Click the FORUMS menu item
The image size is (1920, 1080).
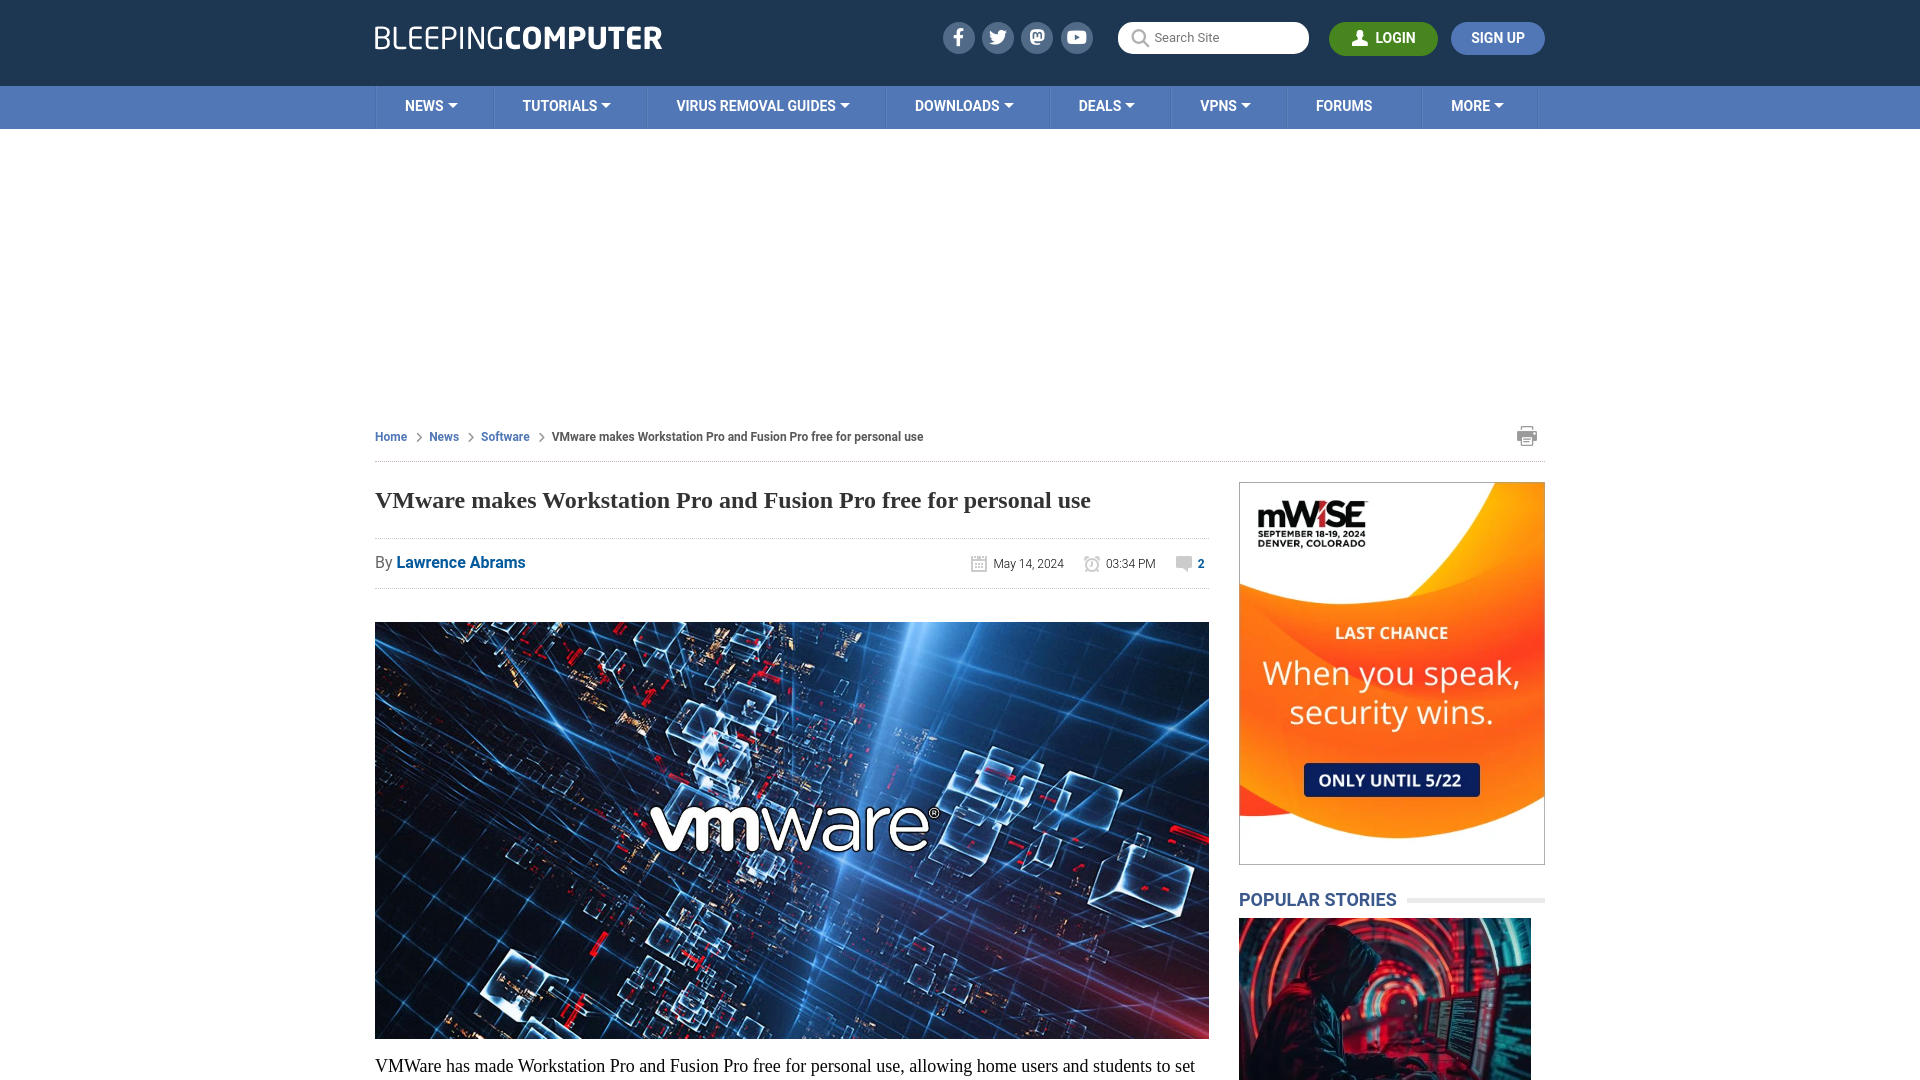pos(1344,105)
